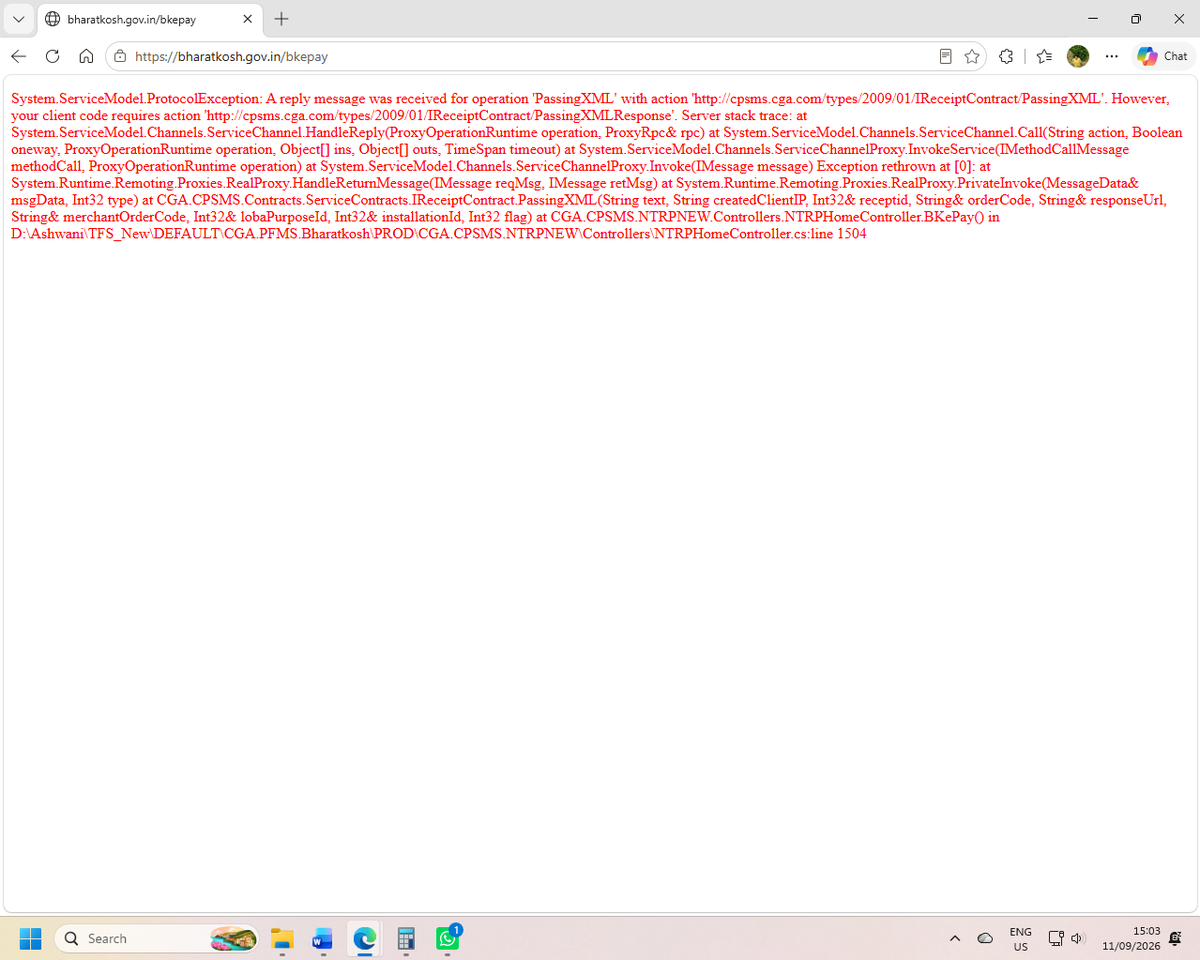Click the taskbar Search box
Viewport: 1200px width, 960px height.
point(156,938)
